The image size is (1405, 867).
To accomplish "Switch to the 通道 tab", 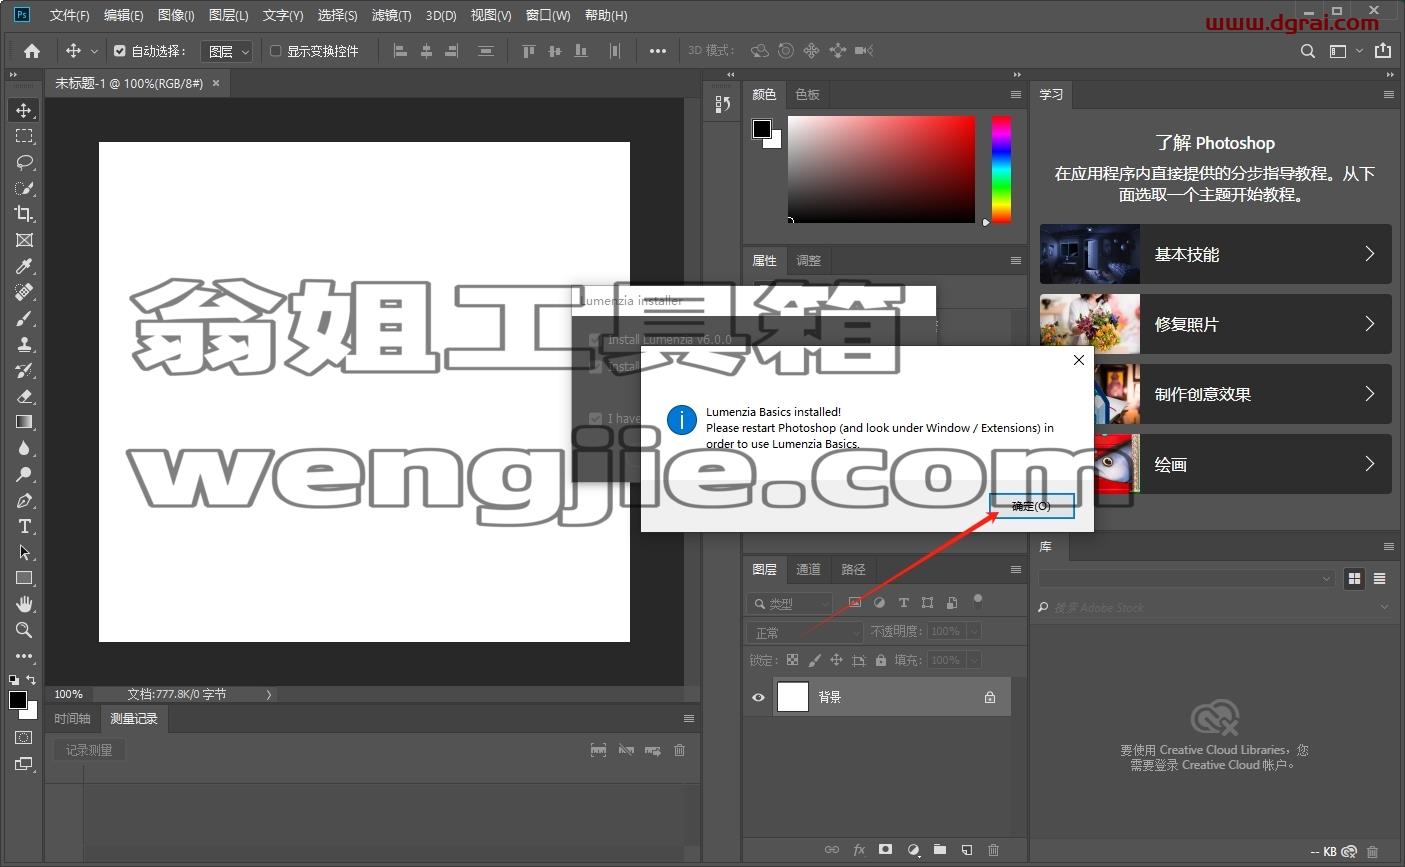I will [808, 569].
